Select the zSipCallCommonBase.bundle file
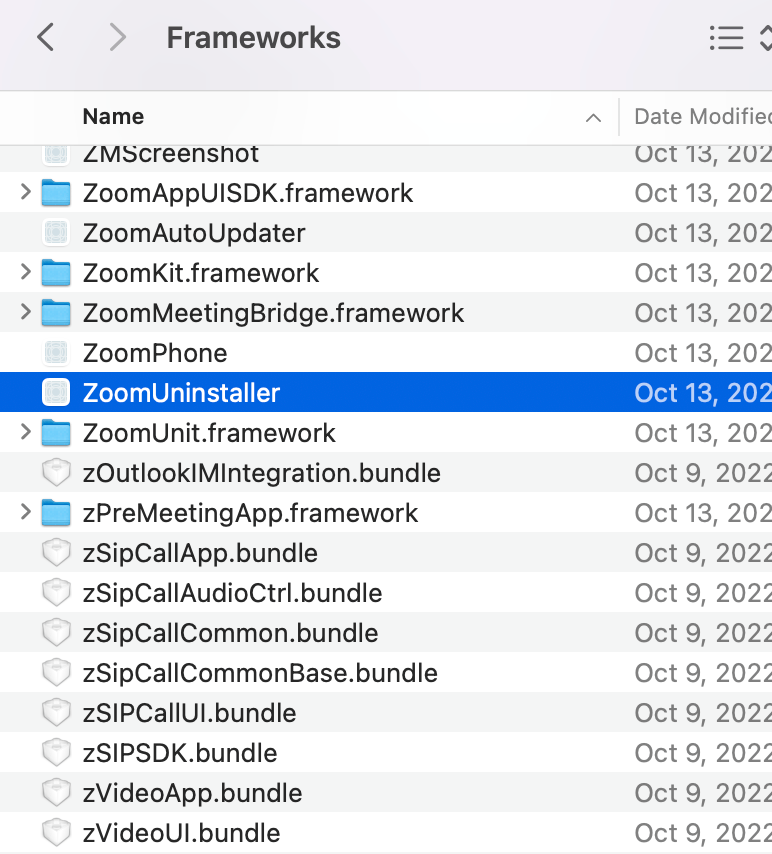Viewport: 772px width, 854px height. [260, 673]
